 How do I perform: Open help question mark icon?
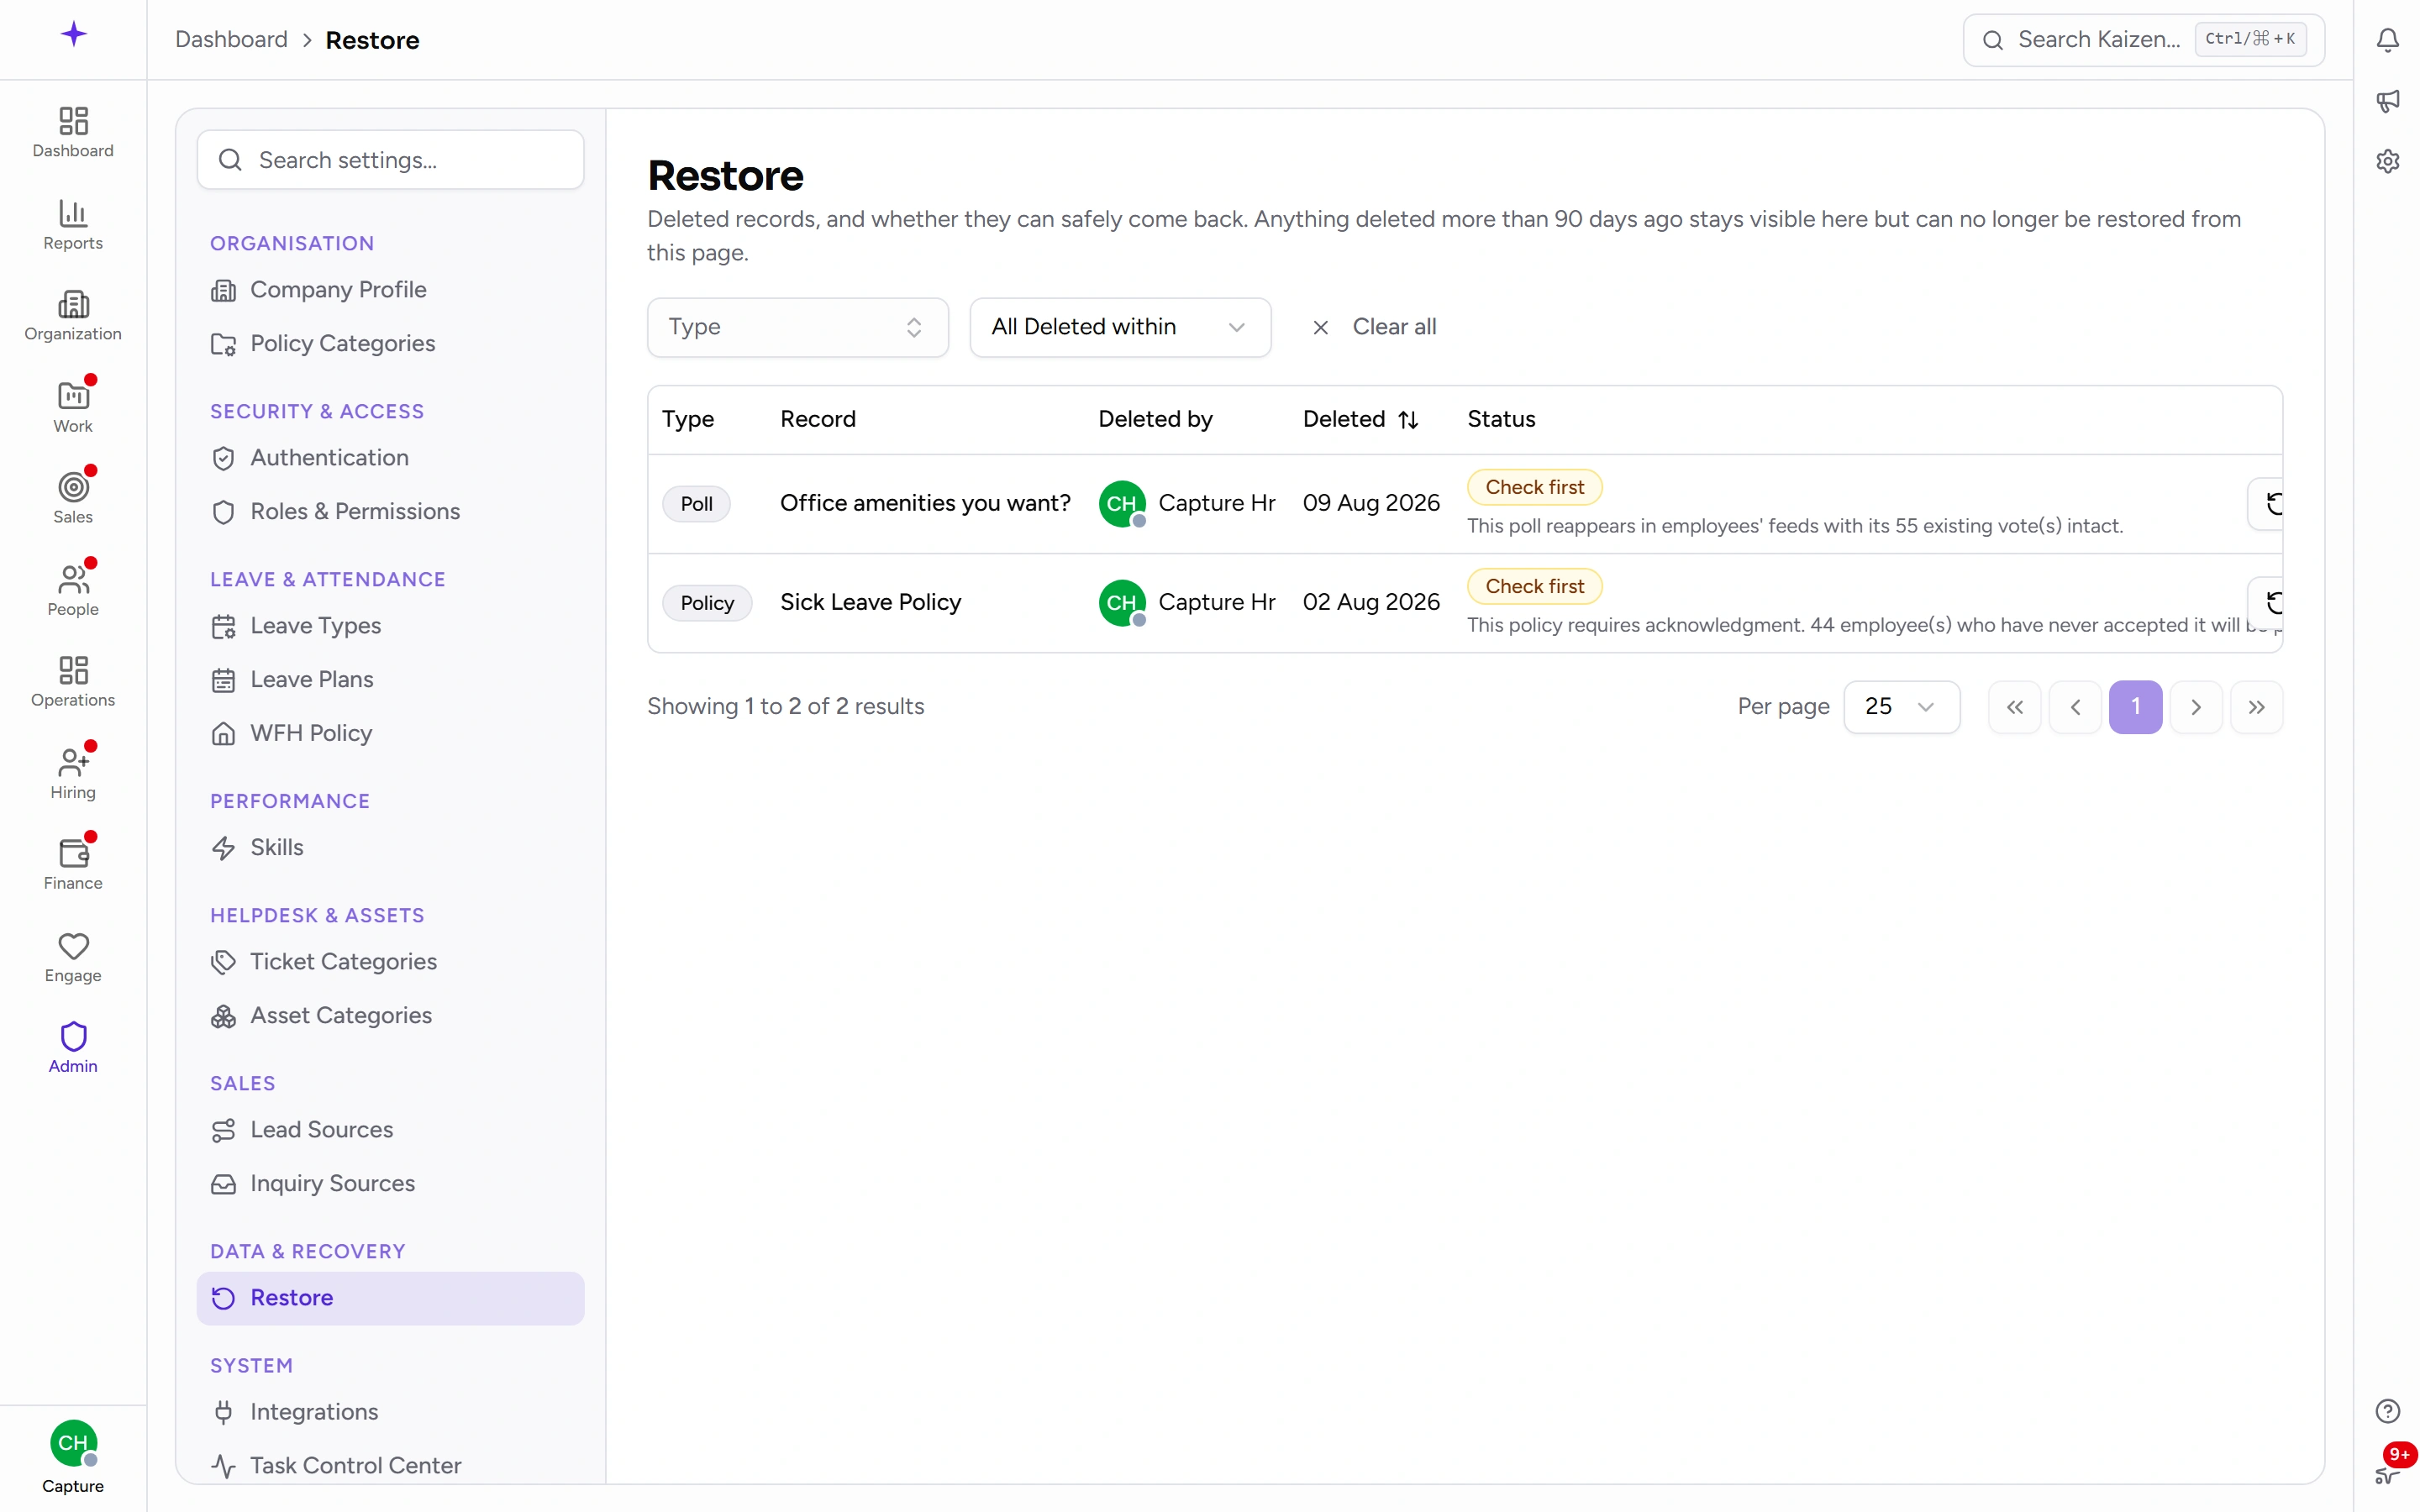2387,1411
